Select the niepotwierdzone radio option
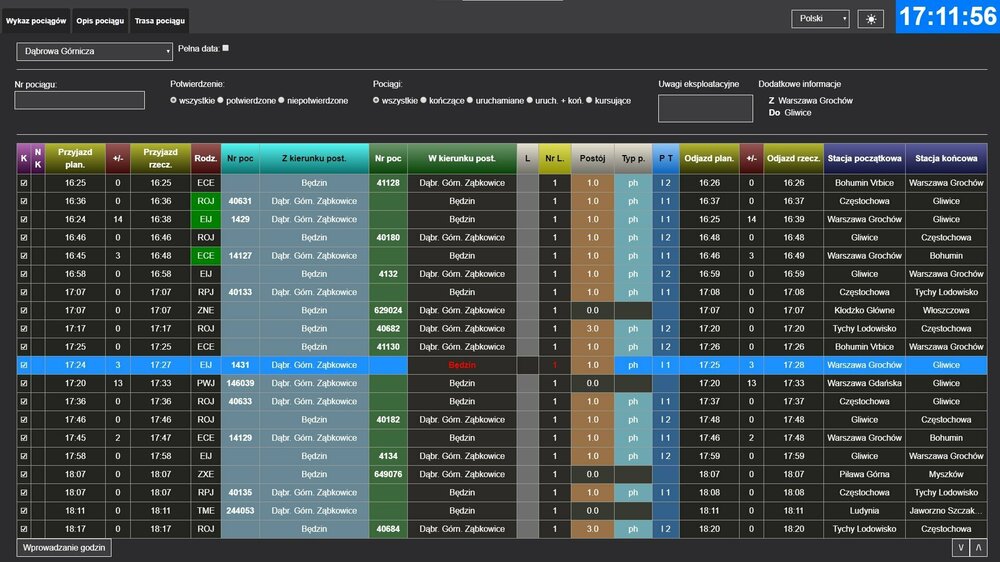1000x562 pixels. coord(282,101)
